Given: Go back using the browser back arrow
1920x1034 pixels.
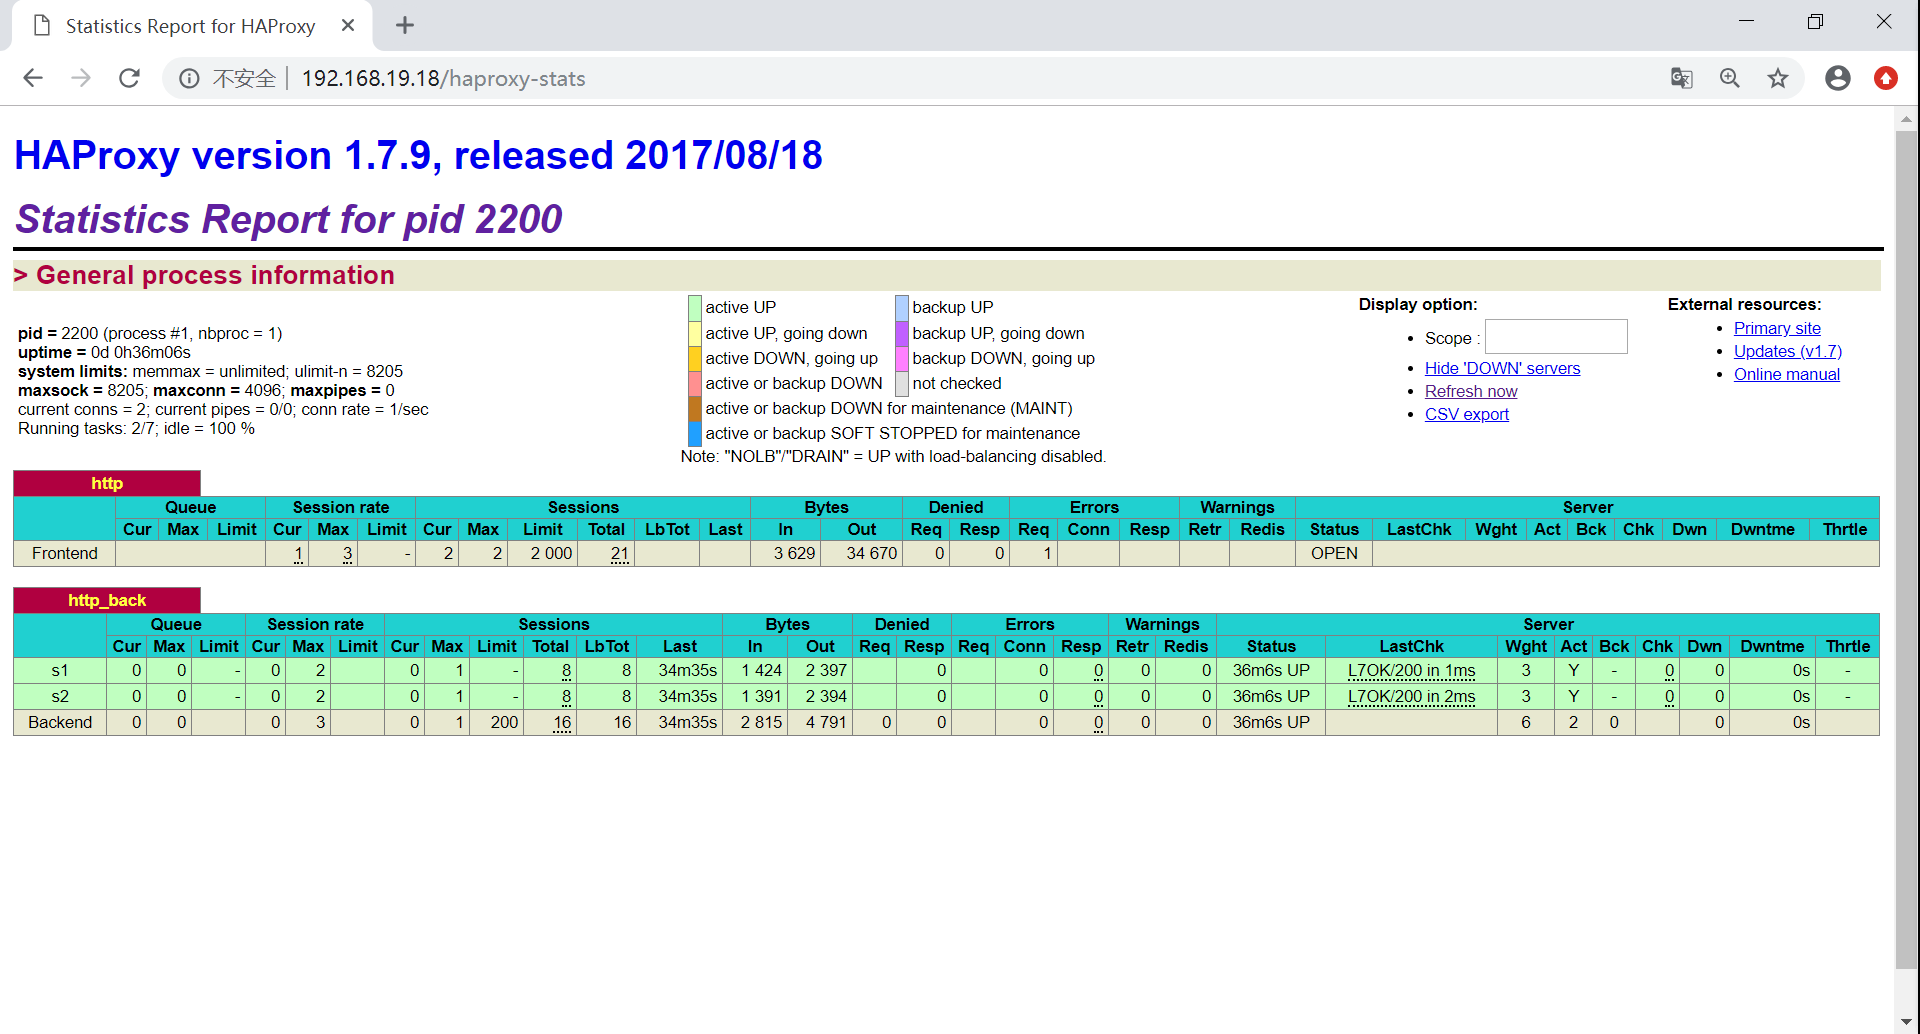Looking at the screenshot, I should [33, 78].
